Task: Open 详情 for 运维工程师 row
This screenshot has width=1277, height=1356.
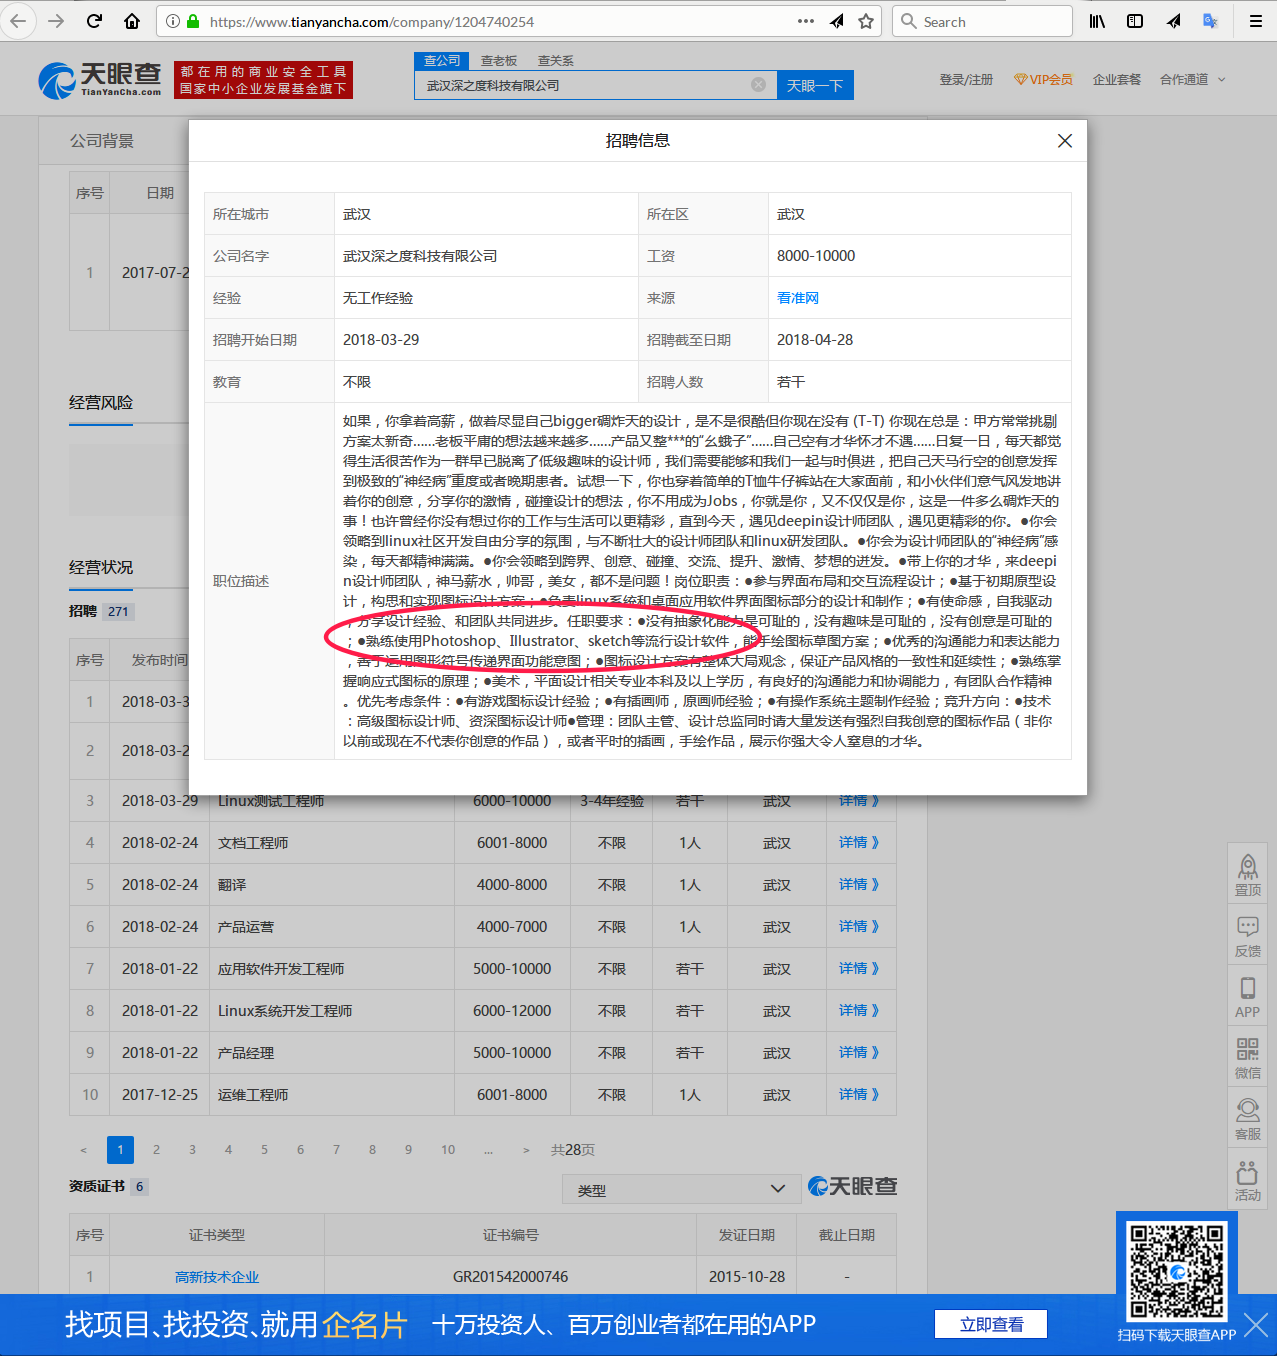Action: coord(858,1095)
